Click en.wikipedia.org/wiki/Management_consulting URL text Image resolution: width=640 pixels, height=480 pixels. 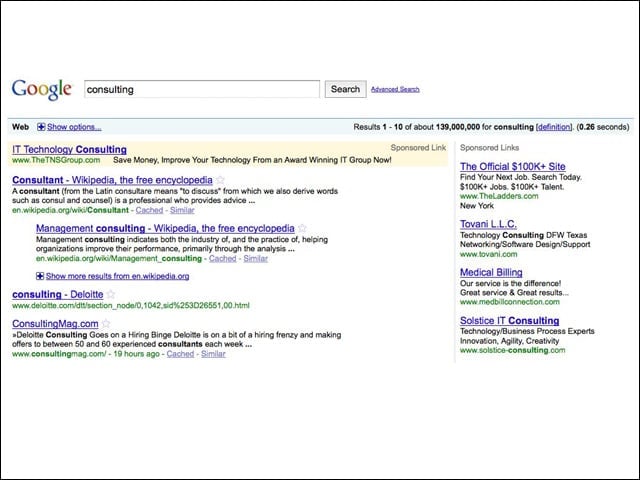click(x=119, y=258)
